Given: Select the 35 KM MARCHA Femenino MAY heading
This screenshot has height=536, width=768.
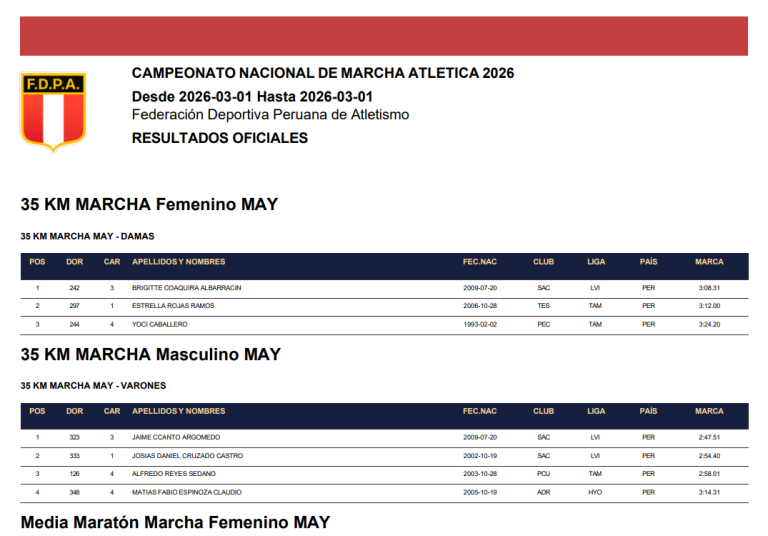Looking at the screenshot, I should pos(149,205).
